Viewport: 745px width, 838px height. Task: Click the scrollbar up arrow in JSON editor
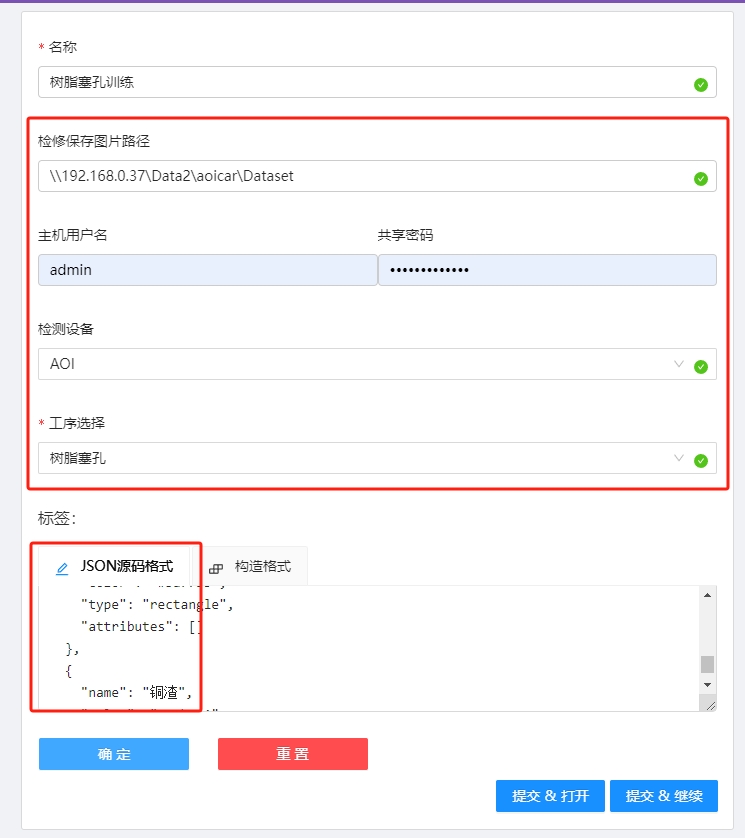(x=707, y=595)
